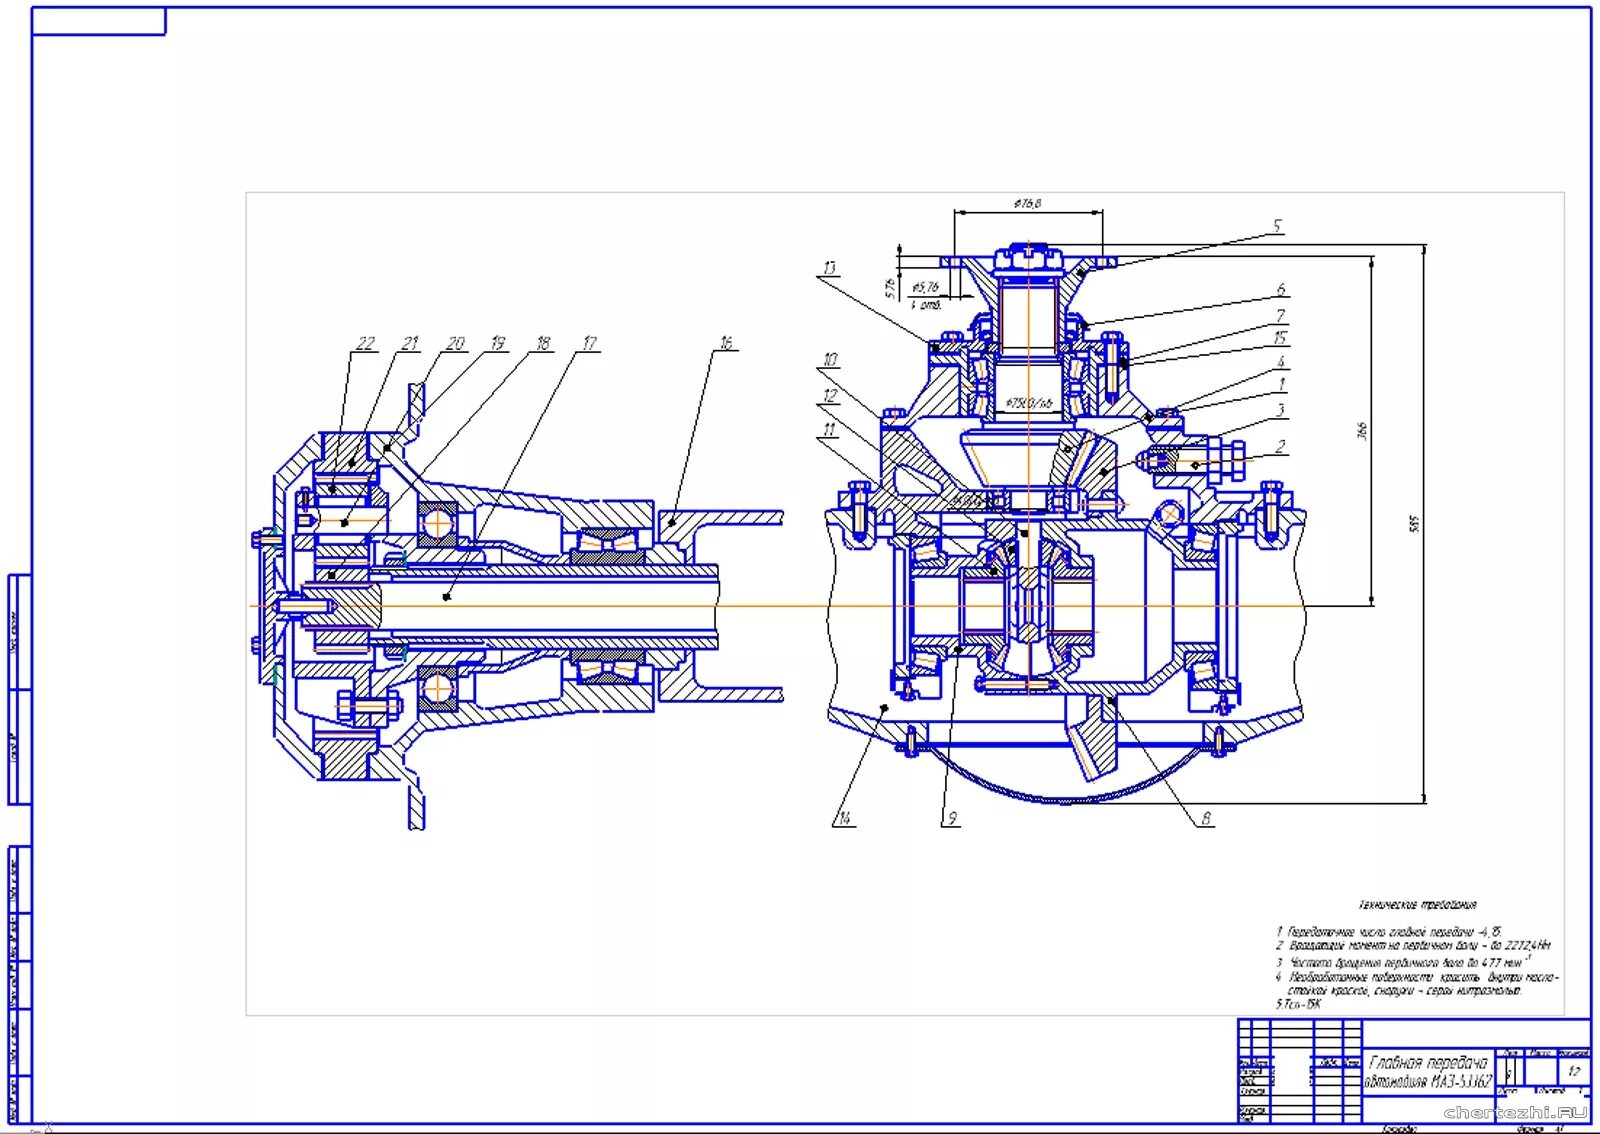Screen dimensions: 1600x1134
Task: Click requirement line 4 about painting surfaces
Action: [1416, 983]
